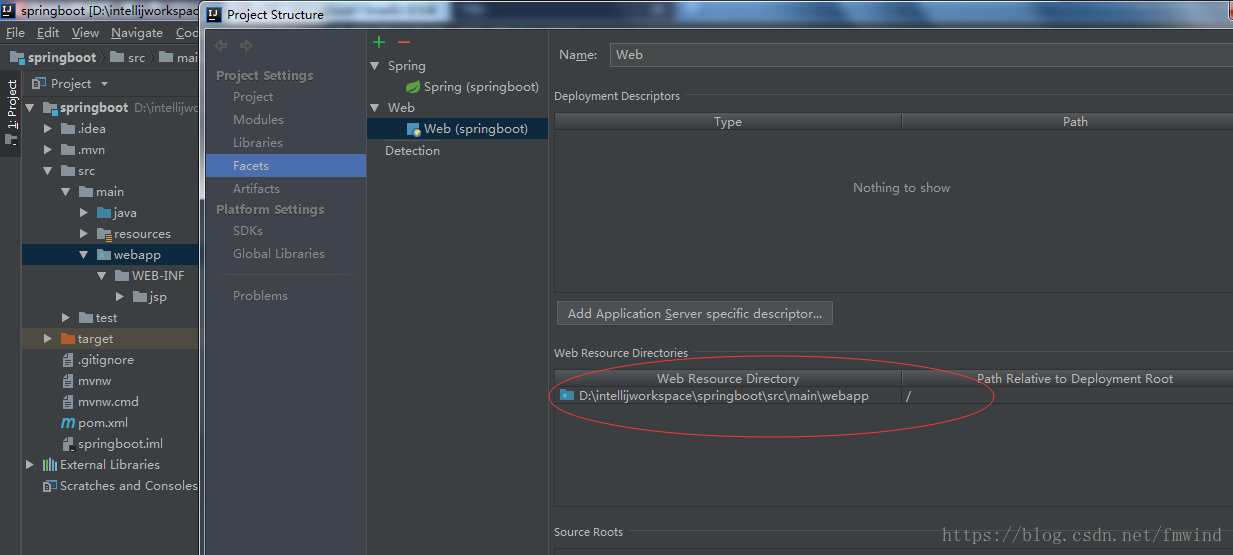Collapse the Spring facet group

click(x=376, y=66)
